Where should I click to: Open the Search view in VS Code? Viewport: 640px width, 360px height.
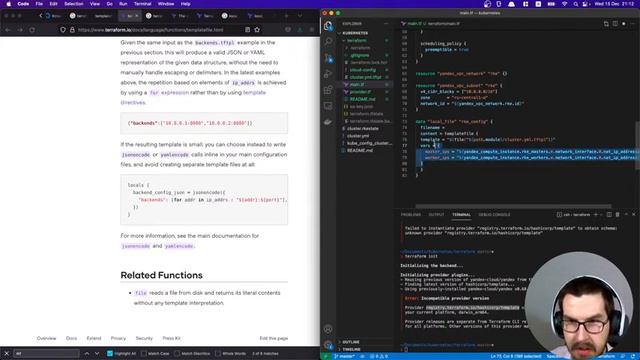click(328, 41)
